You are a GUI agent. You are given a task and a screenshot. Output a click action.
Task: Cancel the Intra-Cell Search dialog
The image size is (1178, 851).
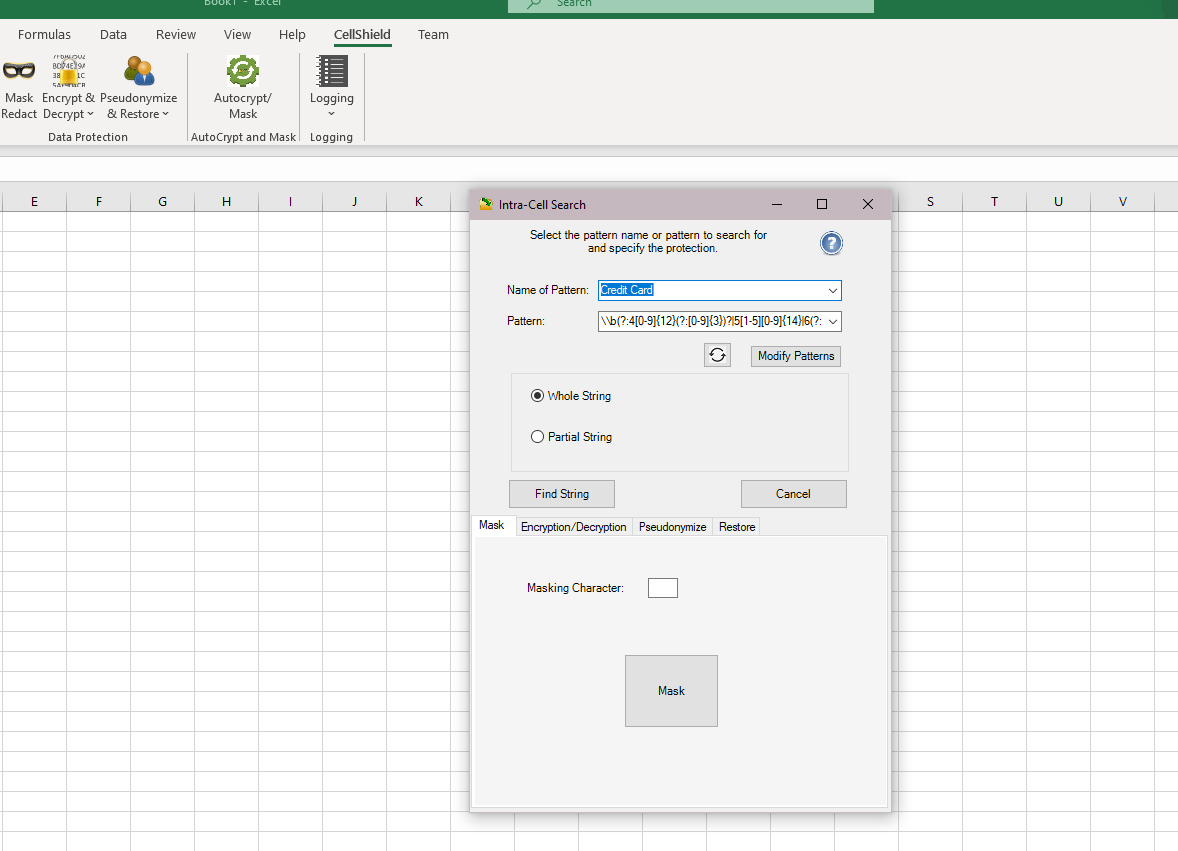pos(793,494)
